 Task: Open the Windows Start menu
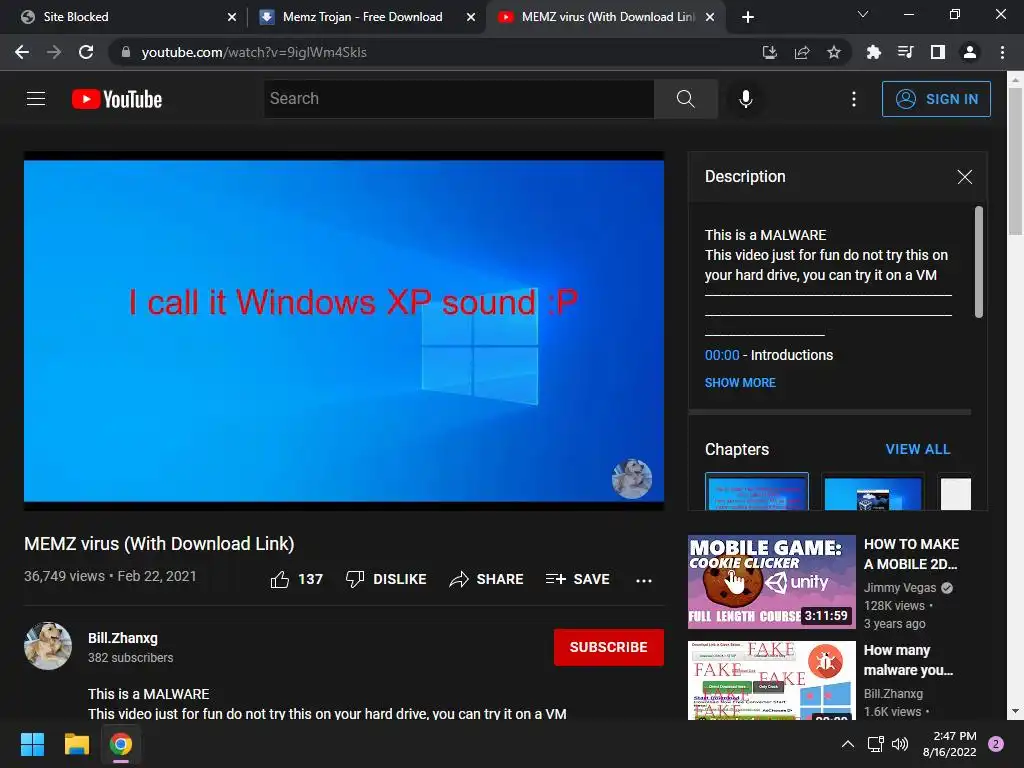point(32,744)
